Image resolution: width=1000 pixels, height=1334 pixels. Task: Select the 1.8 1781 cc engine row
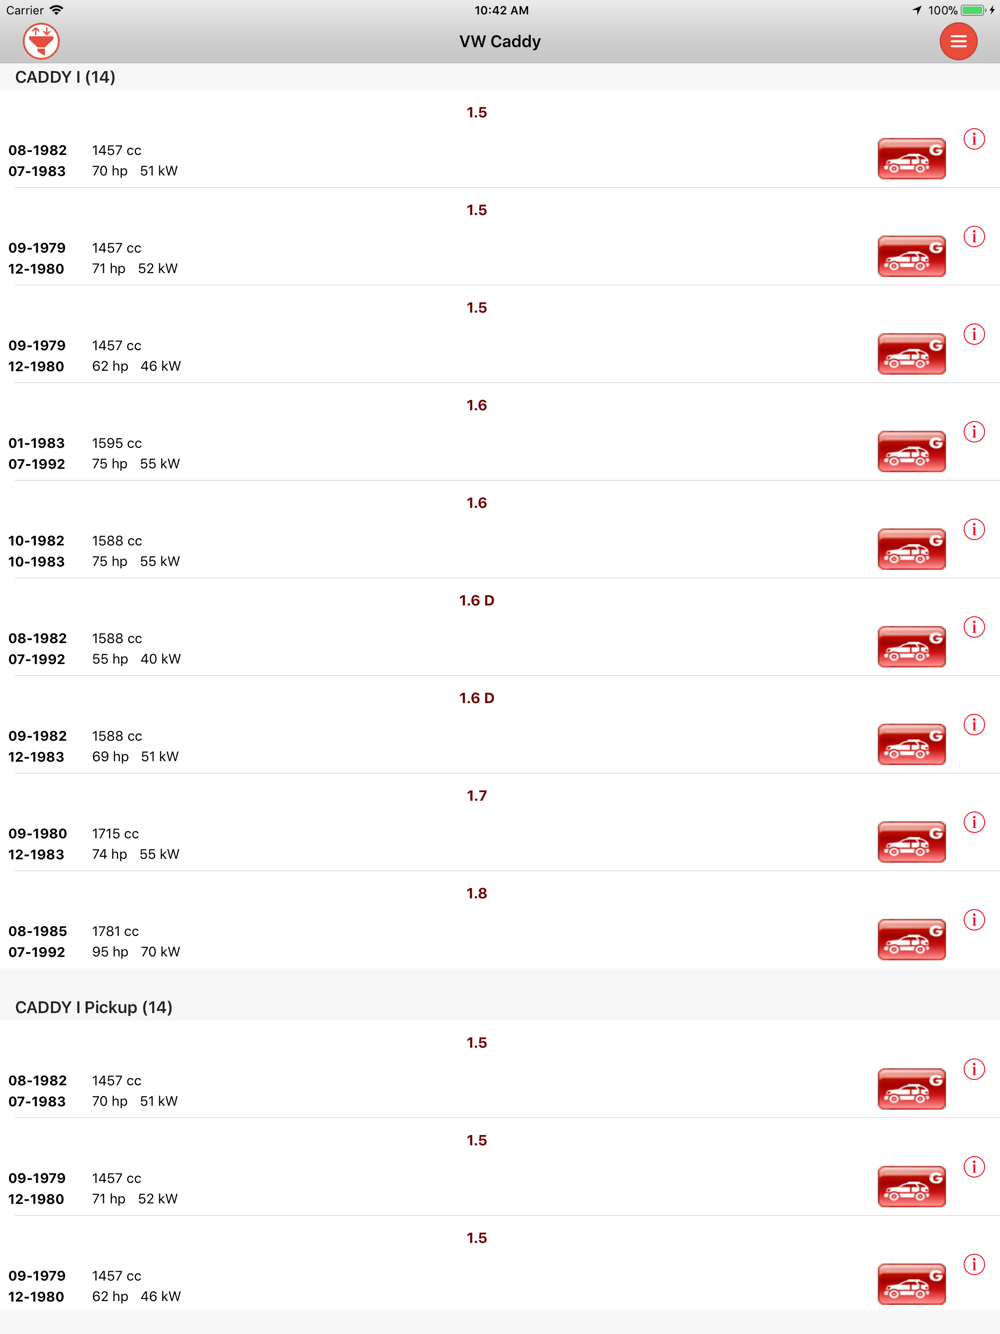[x=500, y=920]
